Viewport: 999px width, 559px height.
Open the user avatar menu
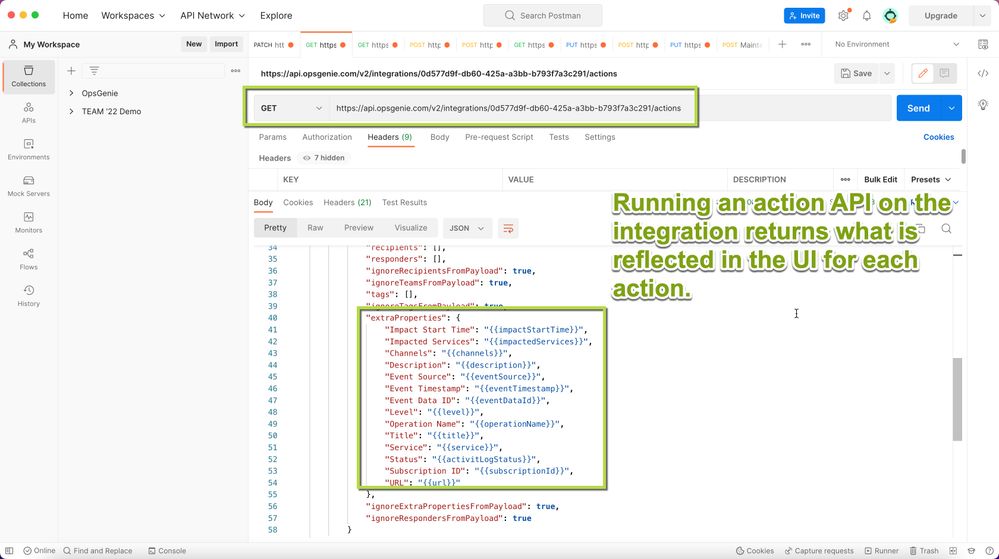pos(890,15)
